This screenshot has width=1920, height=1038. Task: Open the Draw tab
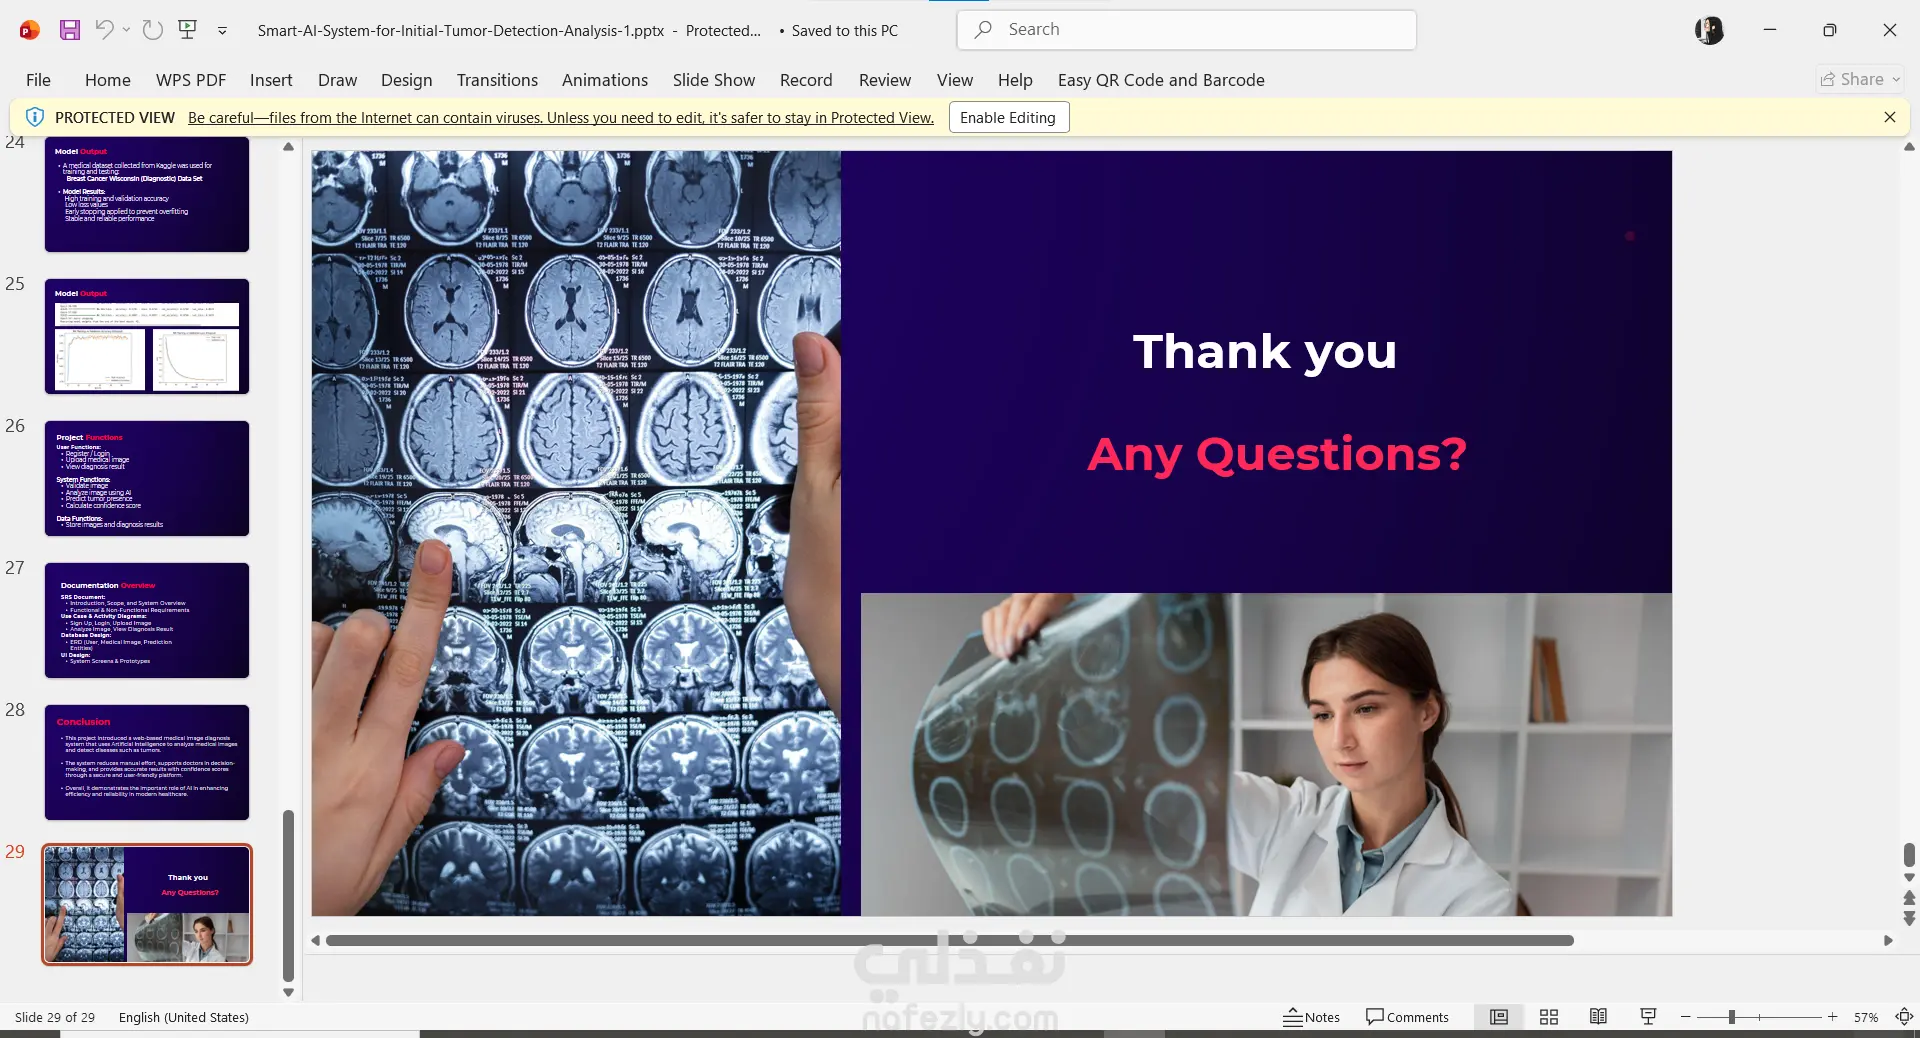pos(337,80)
